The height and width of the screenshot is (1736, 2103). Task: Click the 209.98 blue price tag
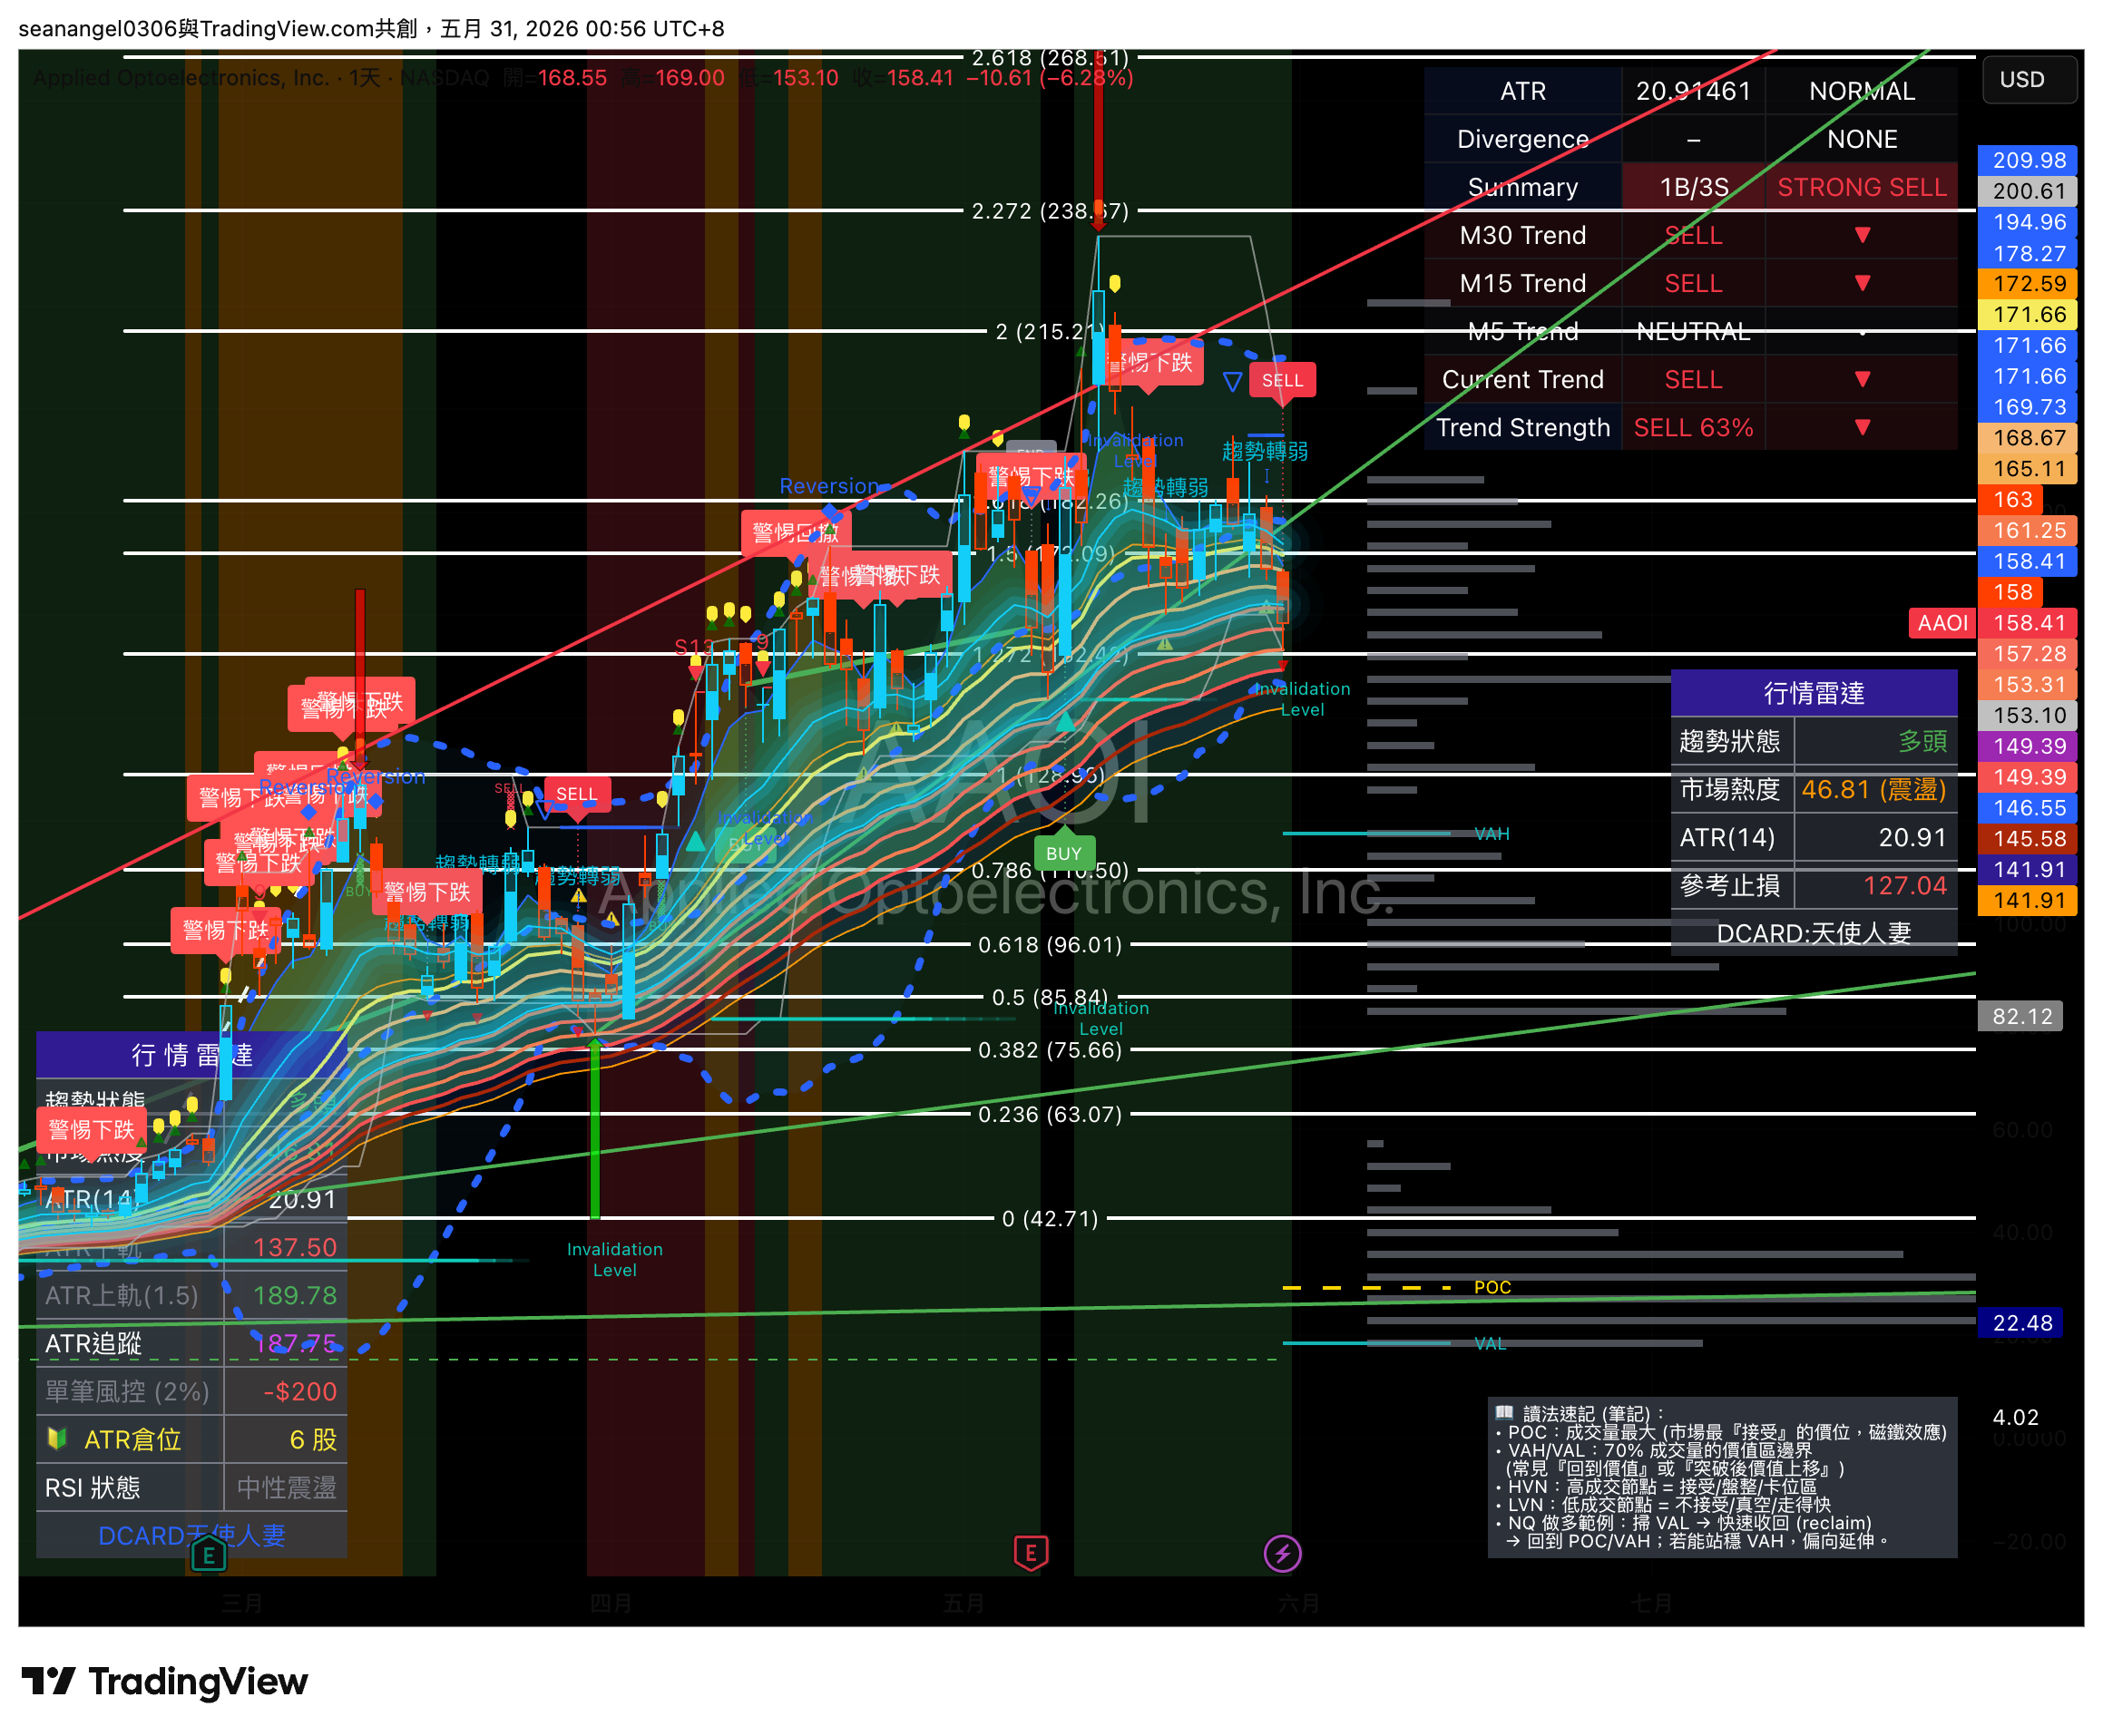click(2027, 160)
